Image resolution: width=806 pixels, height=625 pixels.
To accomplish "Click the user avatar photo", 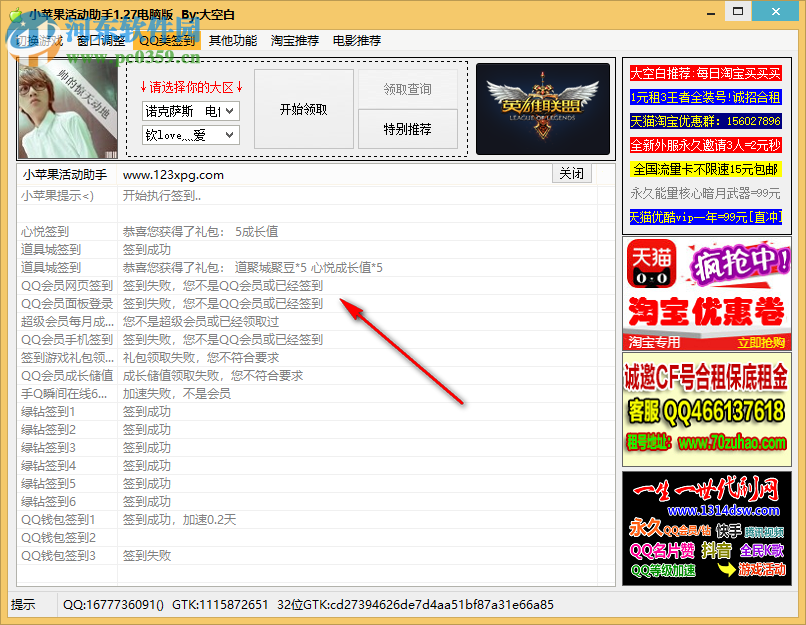I will (68, 109).
